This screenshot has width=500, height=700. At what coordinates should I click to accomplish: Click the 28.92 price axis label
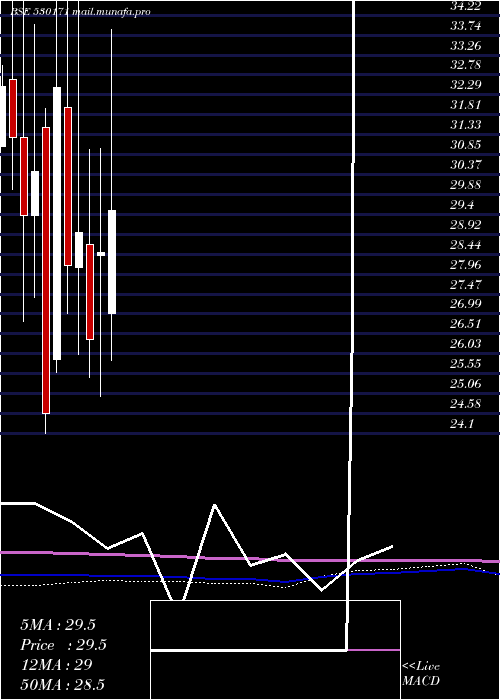[x=466, y=225]
